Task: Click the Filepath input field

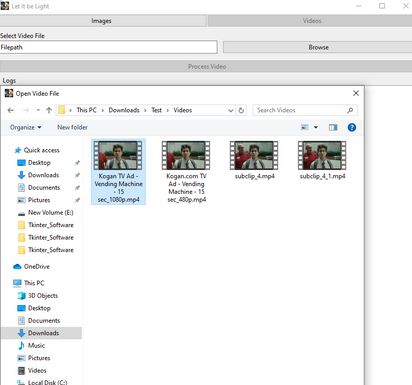Action: 109,47
